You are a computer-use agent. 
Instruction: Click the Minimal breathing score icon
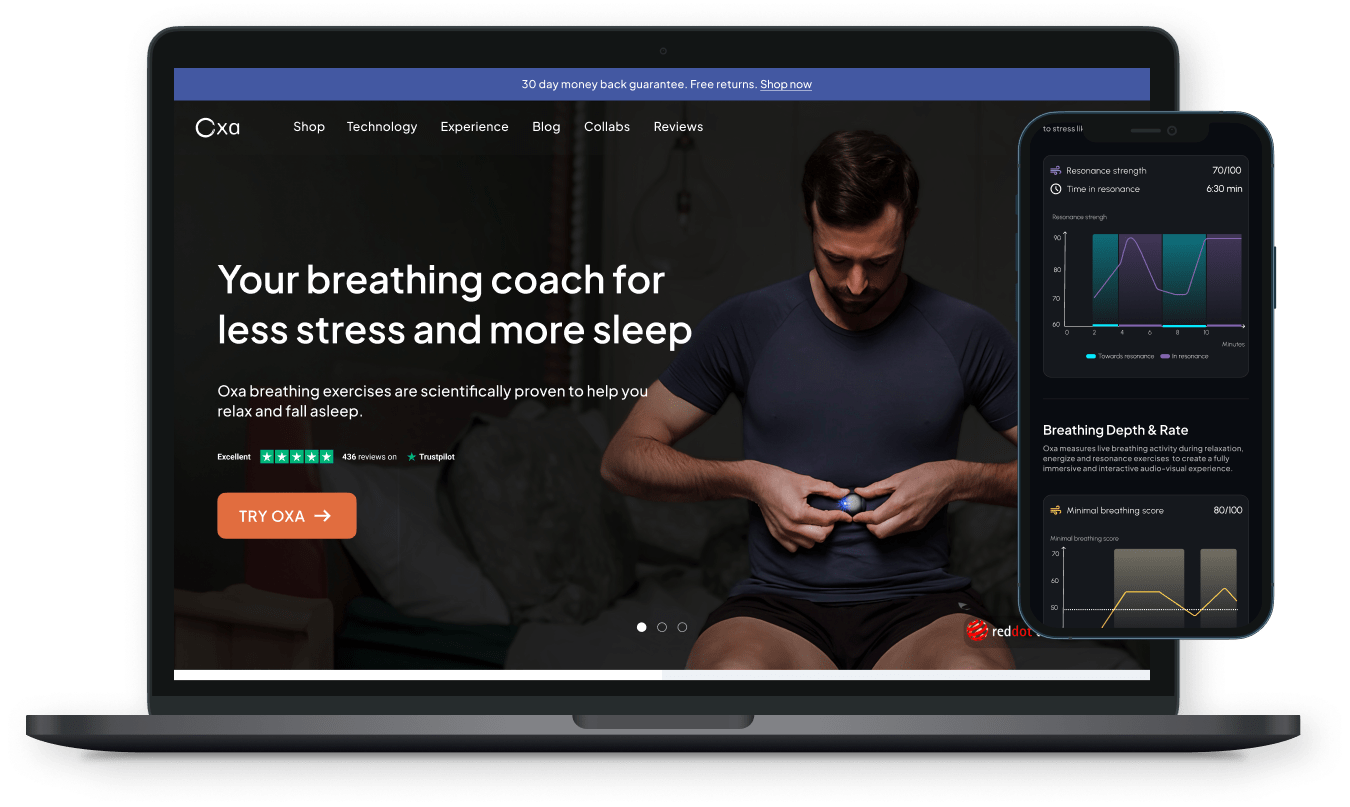coord(1056,511)
